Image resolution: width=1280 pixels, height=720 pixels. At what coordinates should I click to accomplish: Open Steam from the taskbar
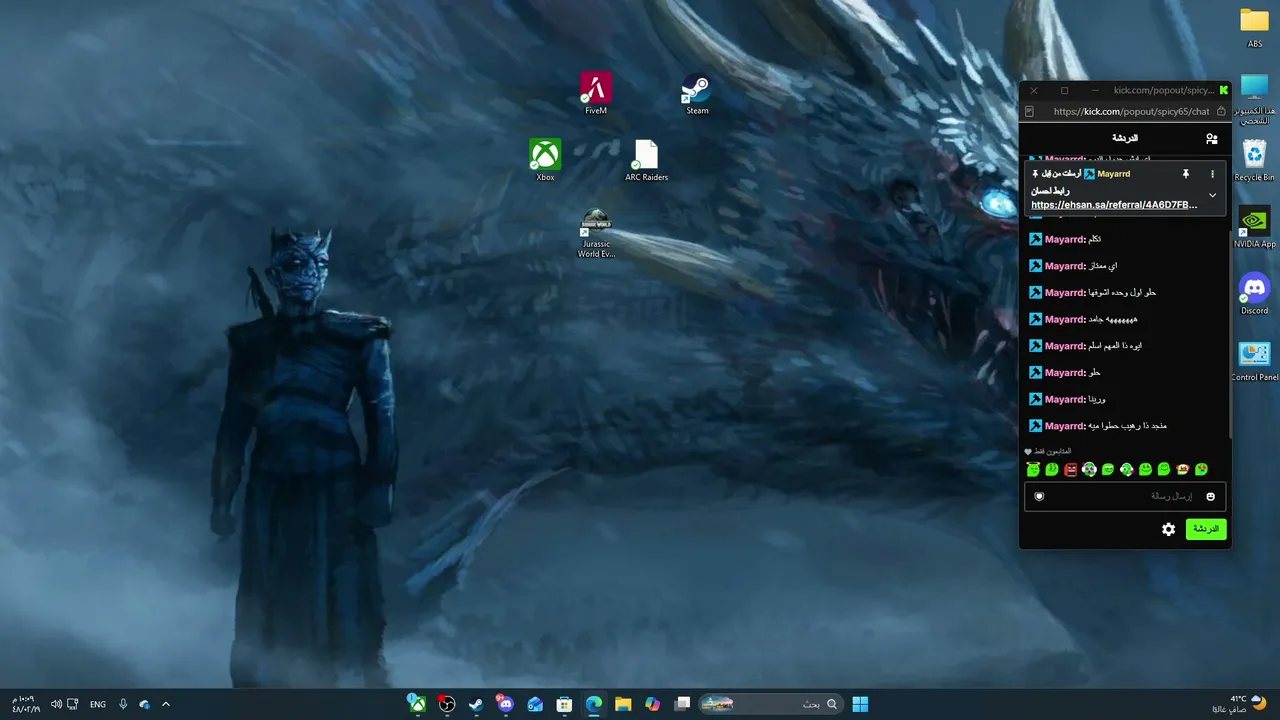476,704
